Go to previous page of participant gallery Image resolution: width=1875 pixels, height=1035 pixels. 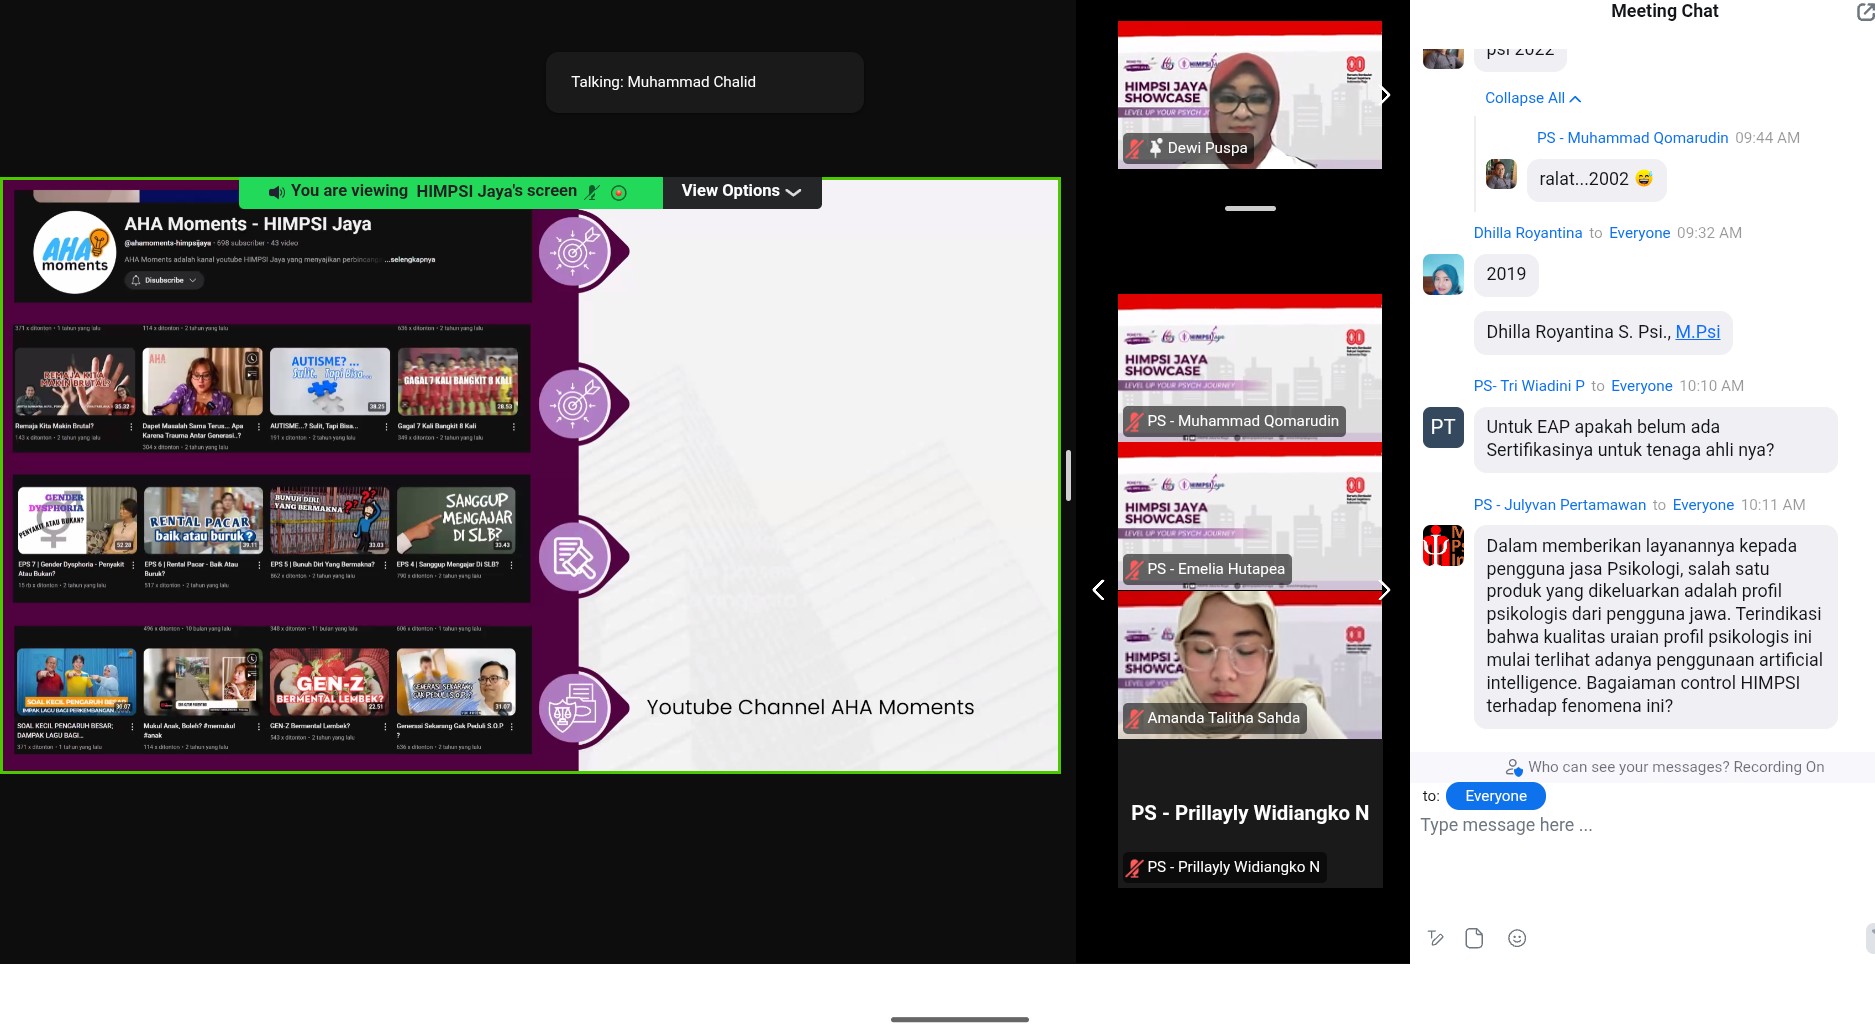tap(1098, 590)
